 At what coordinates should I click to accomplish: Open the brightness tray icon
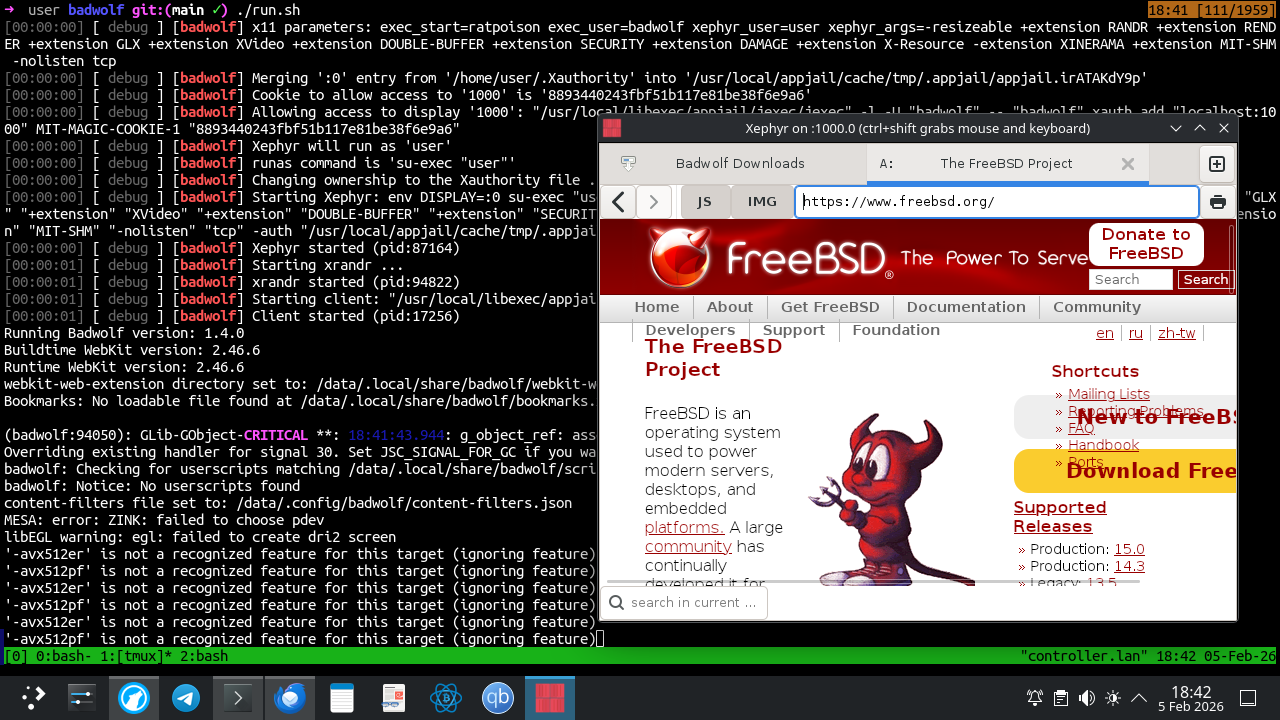coord(1113,698)
